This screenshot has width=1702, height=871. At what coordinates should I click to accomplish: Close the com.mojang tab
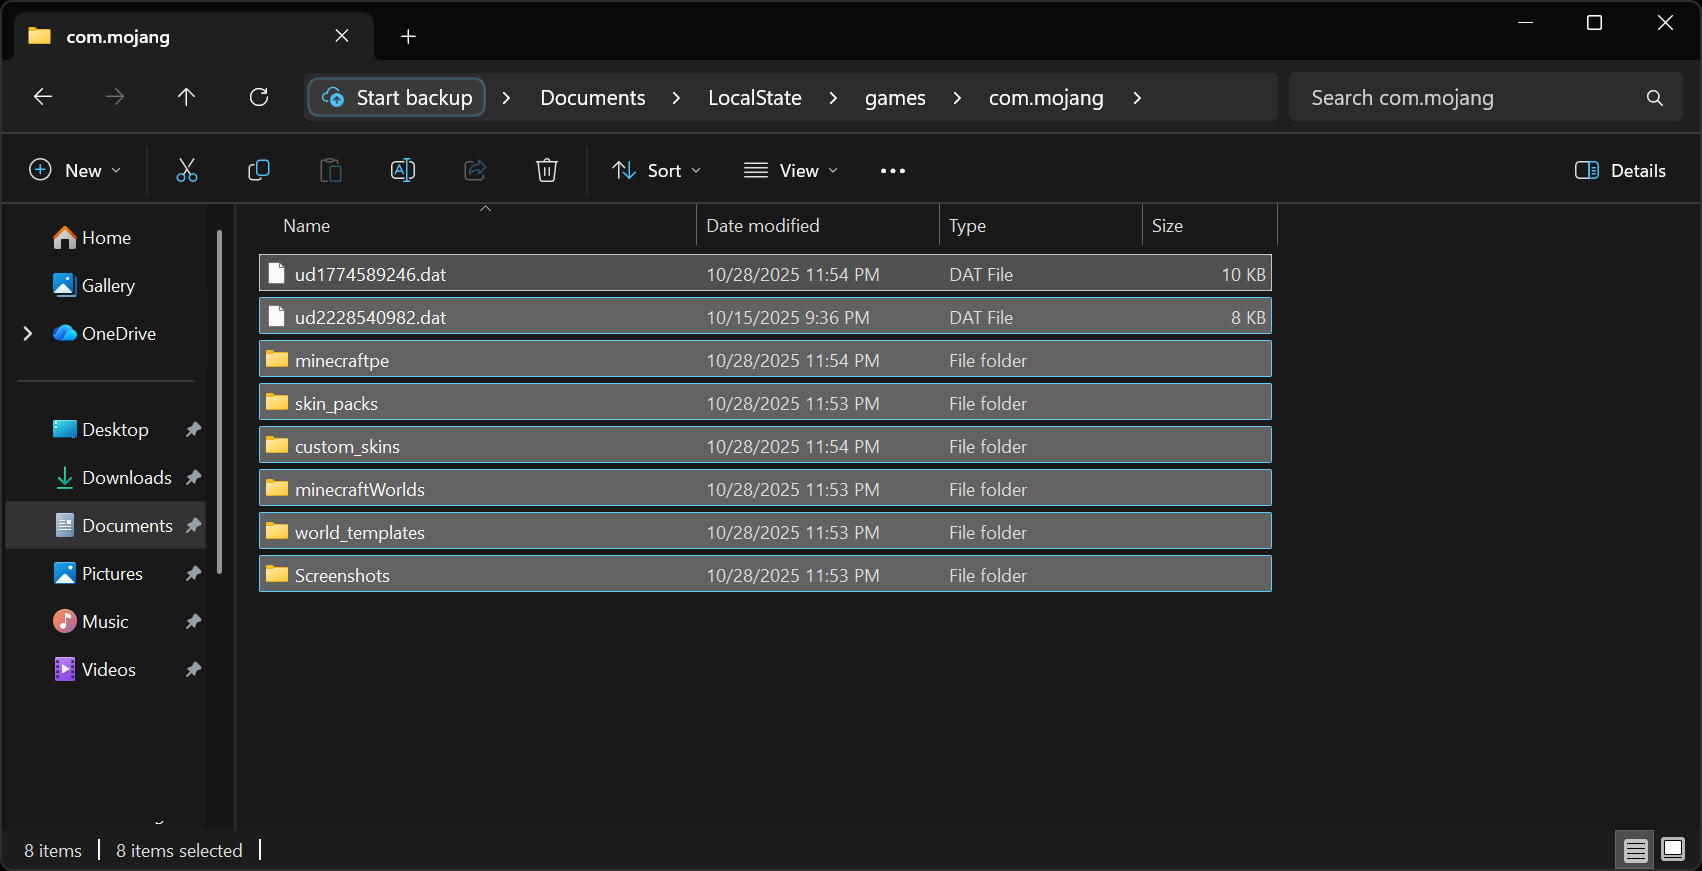[x=342, y=36]
